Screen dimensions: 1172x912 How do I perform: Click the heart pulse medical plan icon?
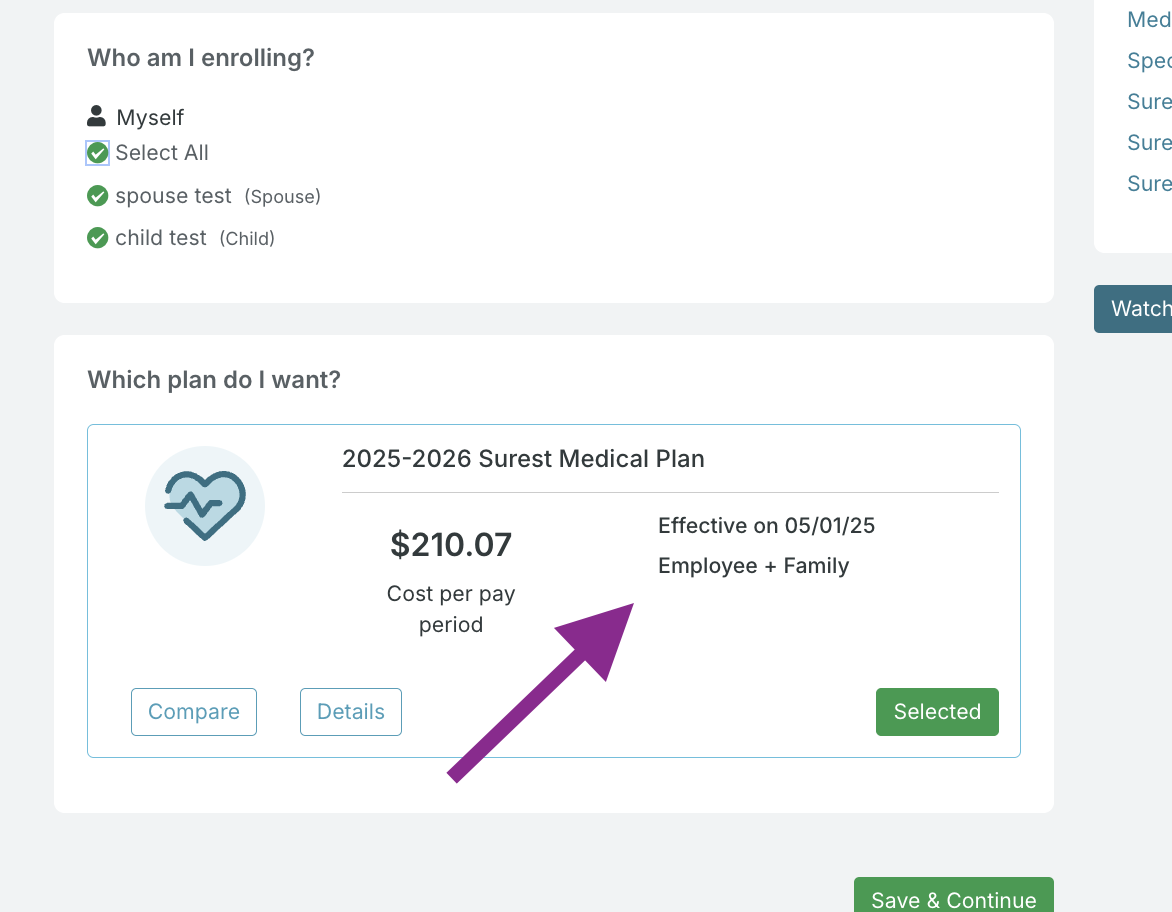point(205,505)
